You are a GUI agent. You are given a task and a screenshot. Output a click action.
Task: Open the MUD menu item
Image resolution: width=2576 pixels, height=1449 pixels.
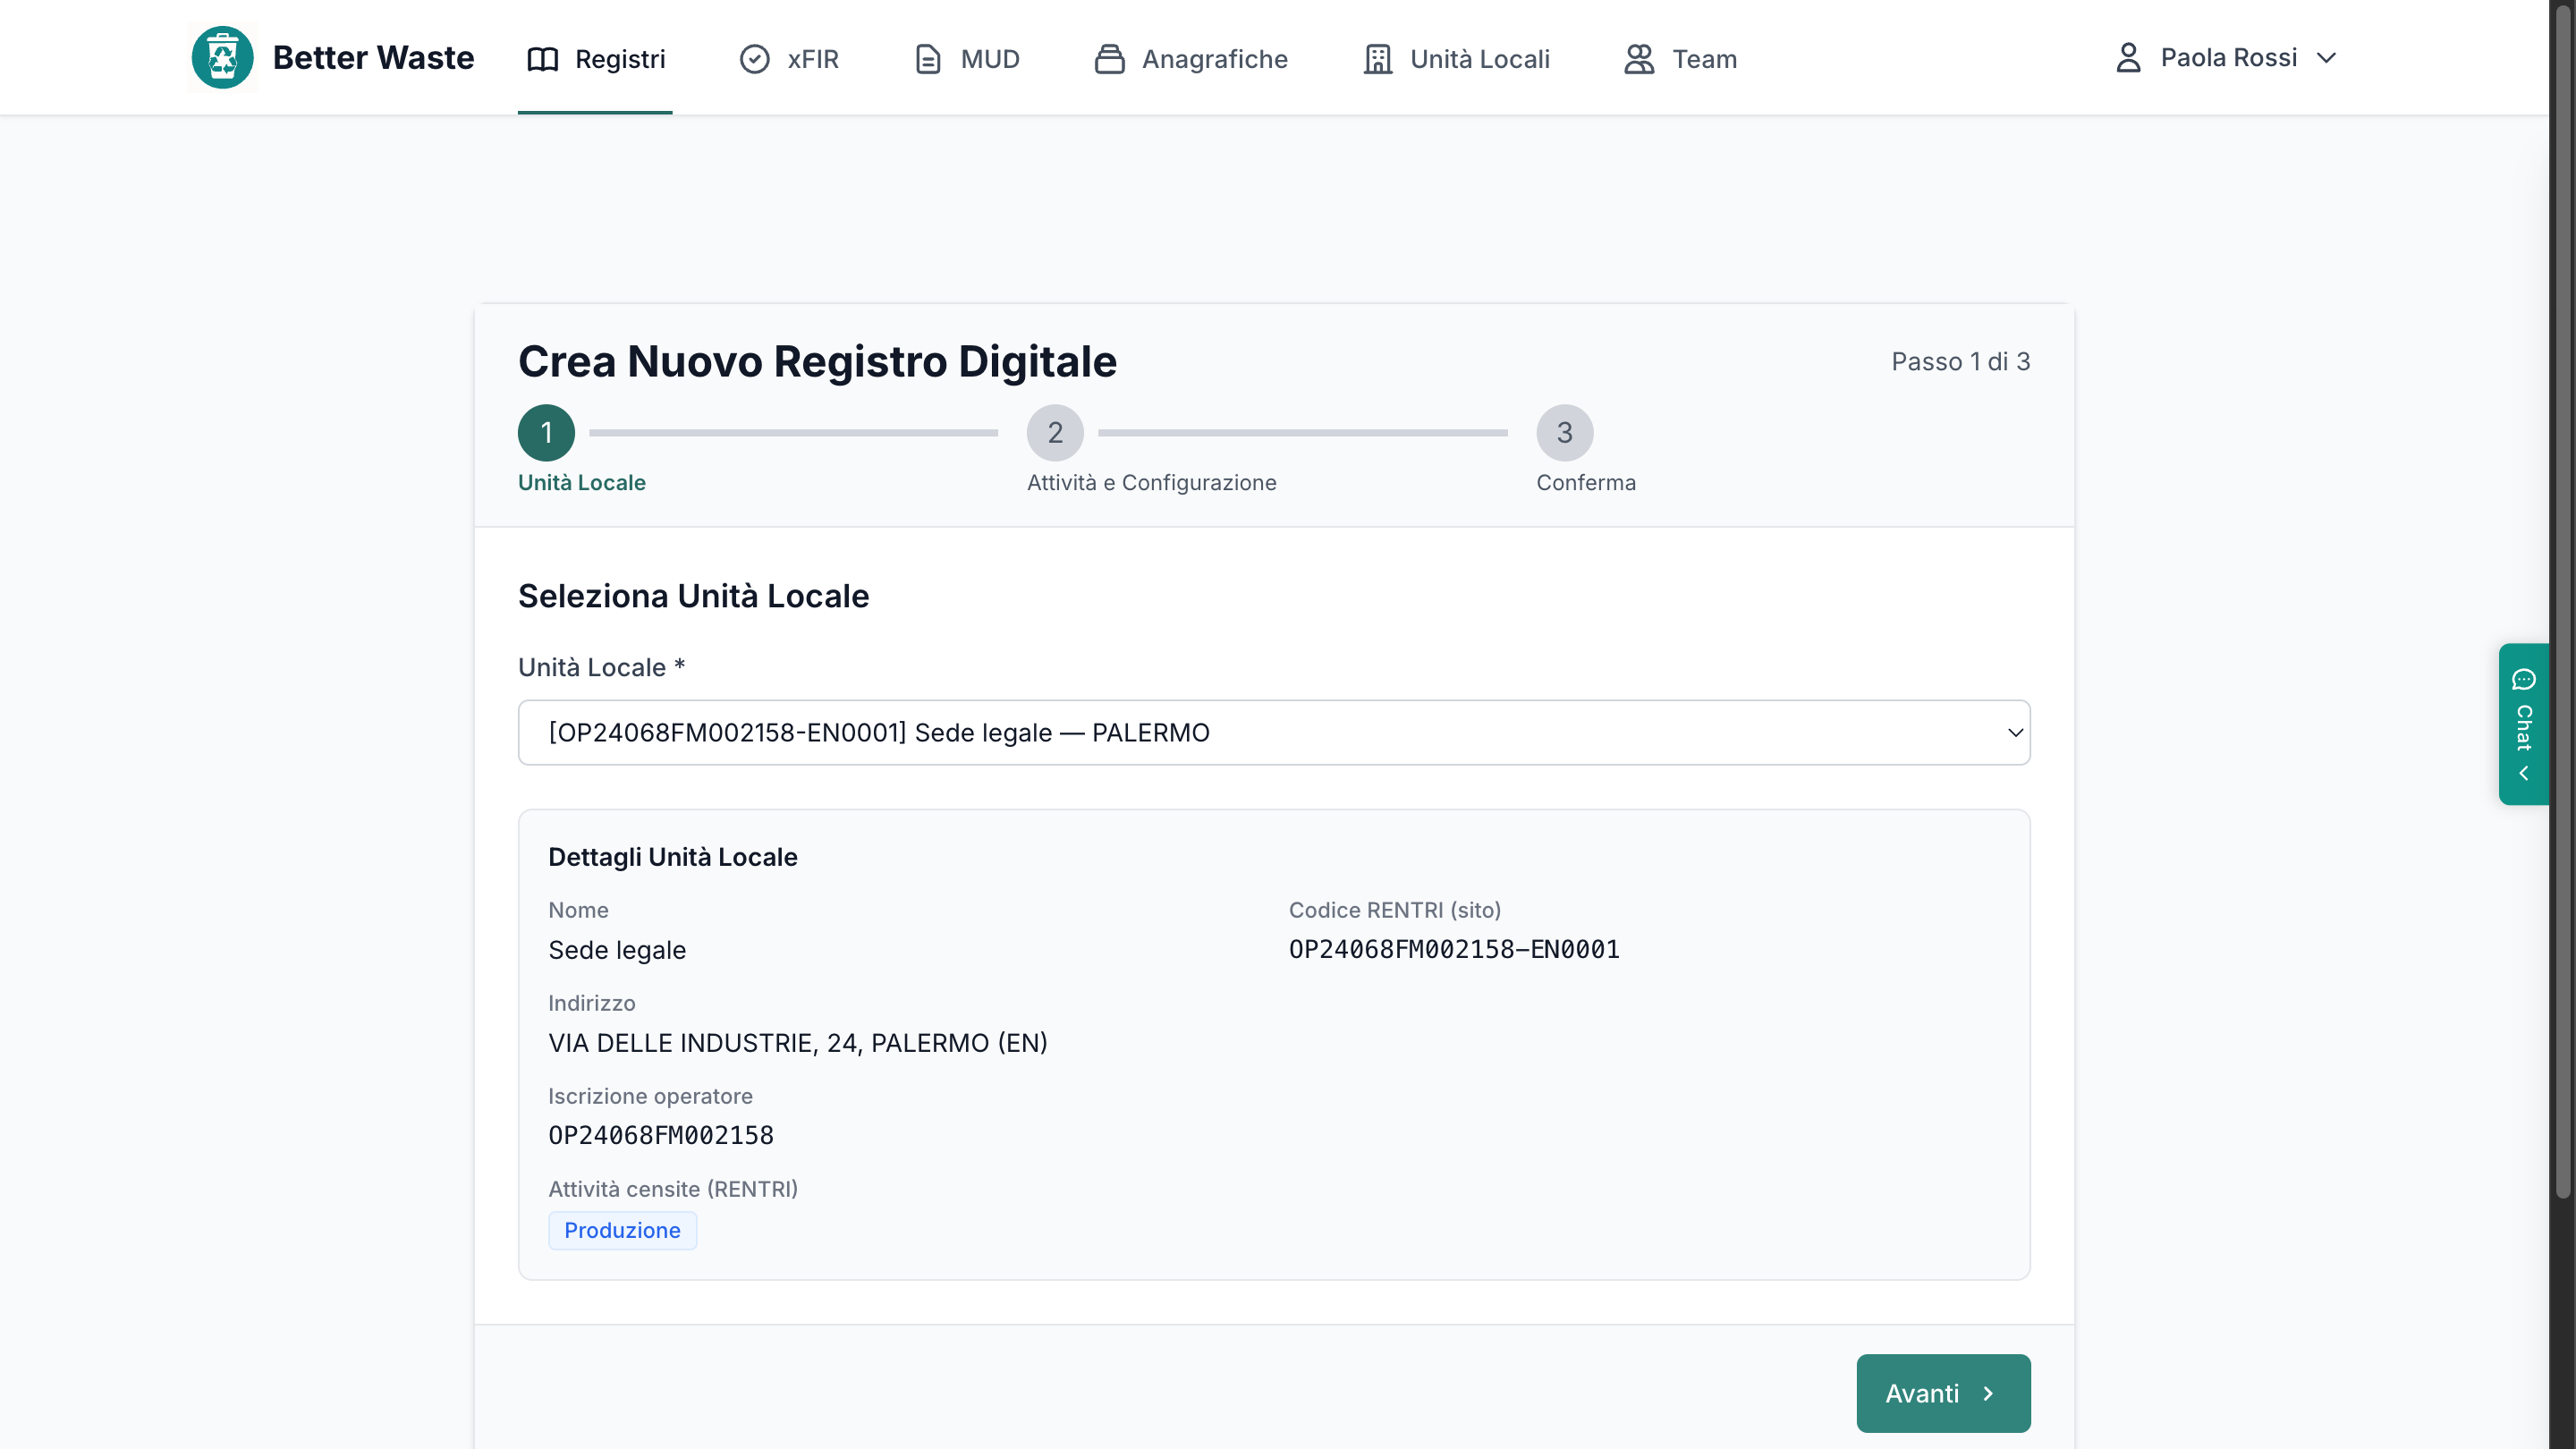[967, 59]
